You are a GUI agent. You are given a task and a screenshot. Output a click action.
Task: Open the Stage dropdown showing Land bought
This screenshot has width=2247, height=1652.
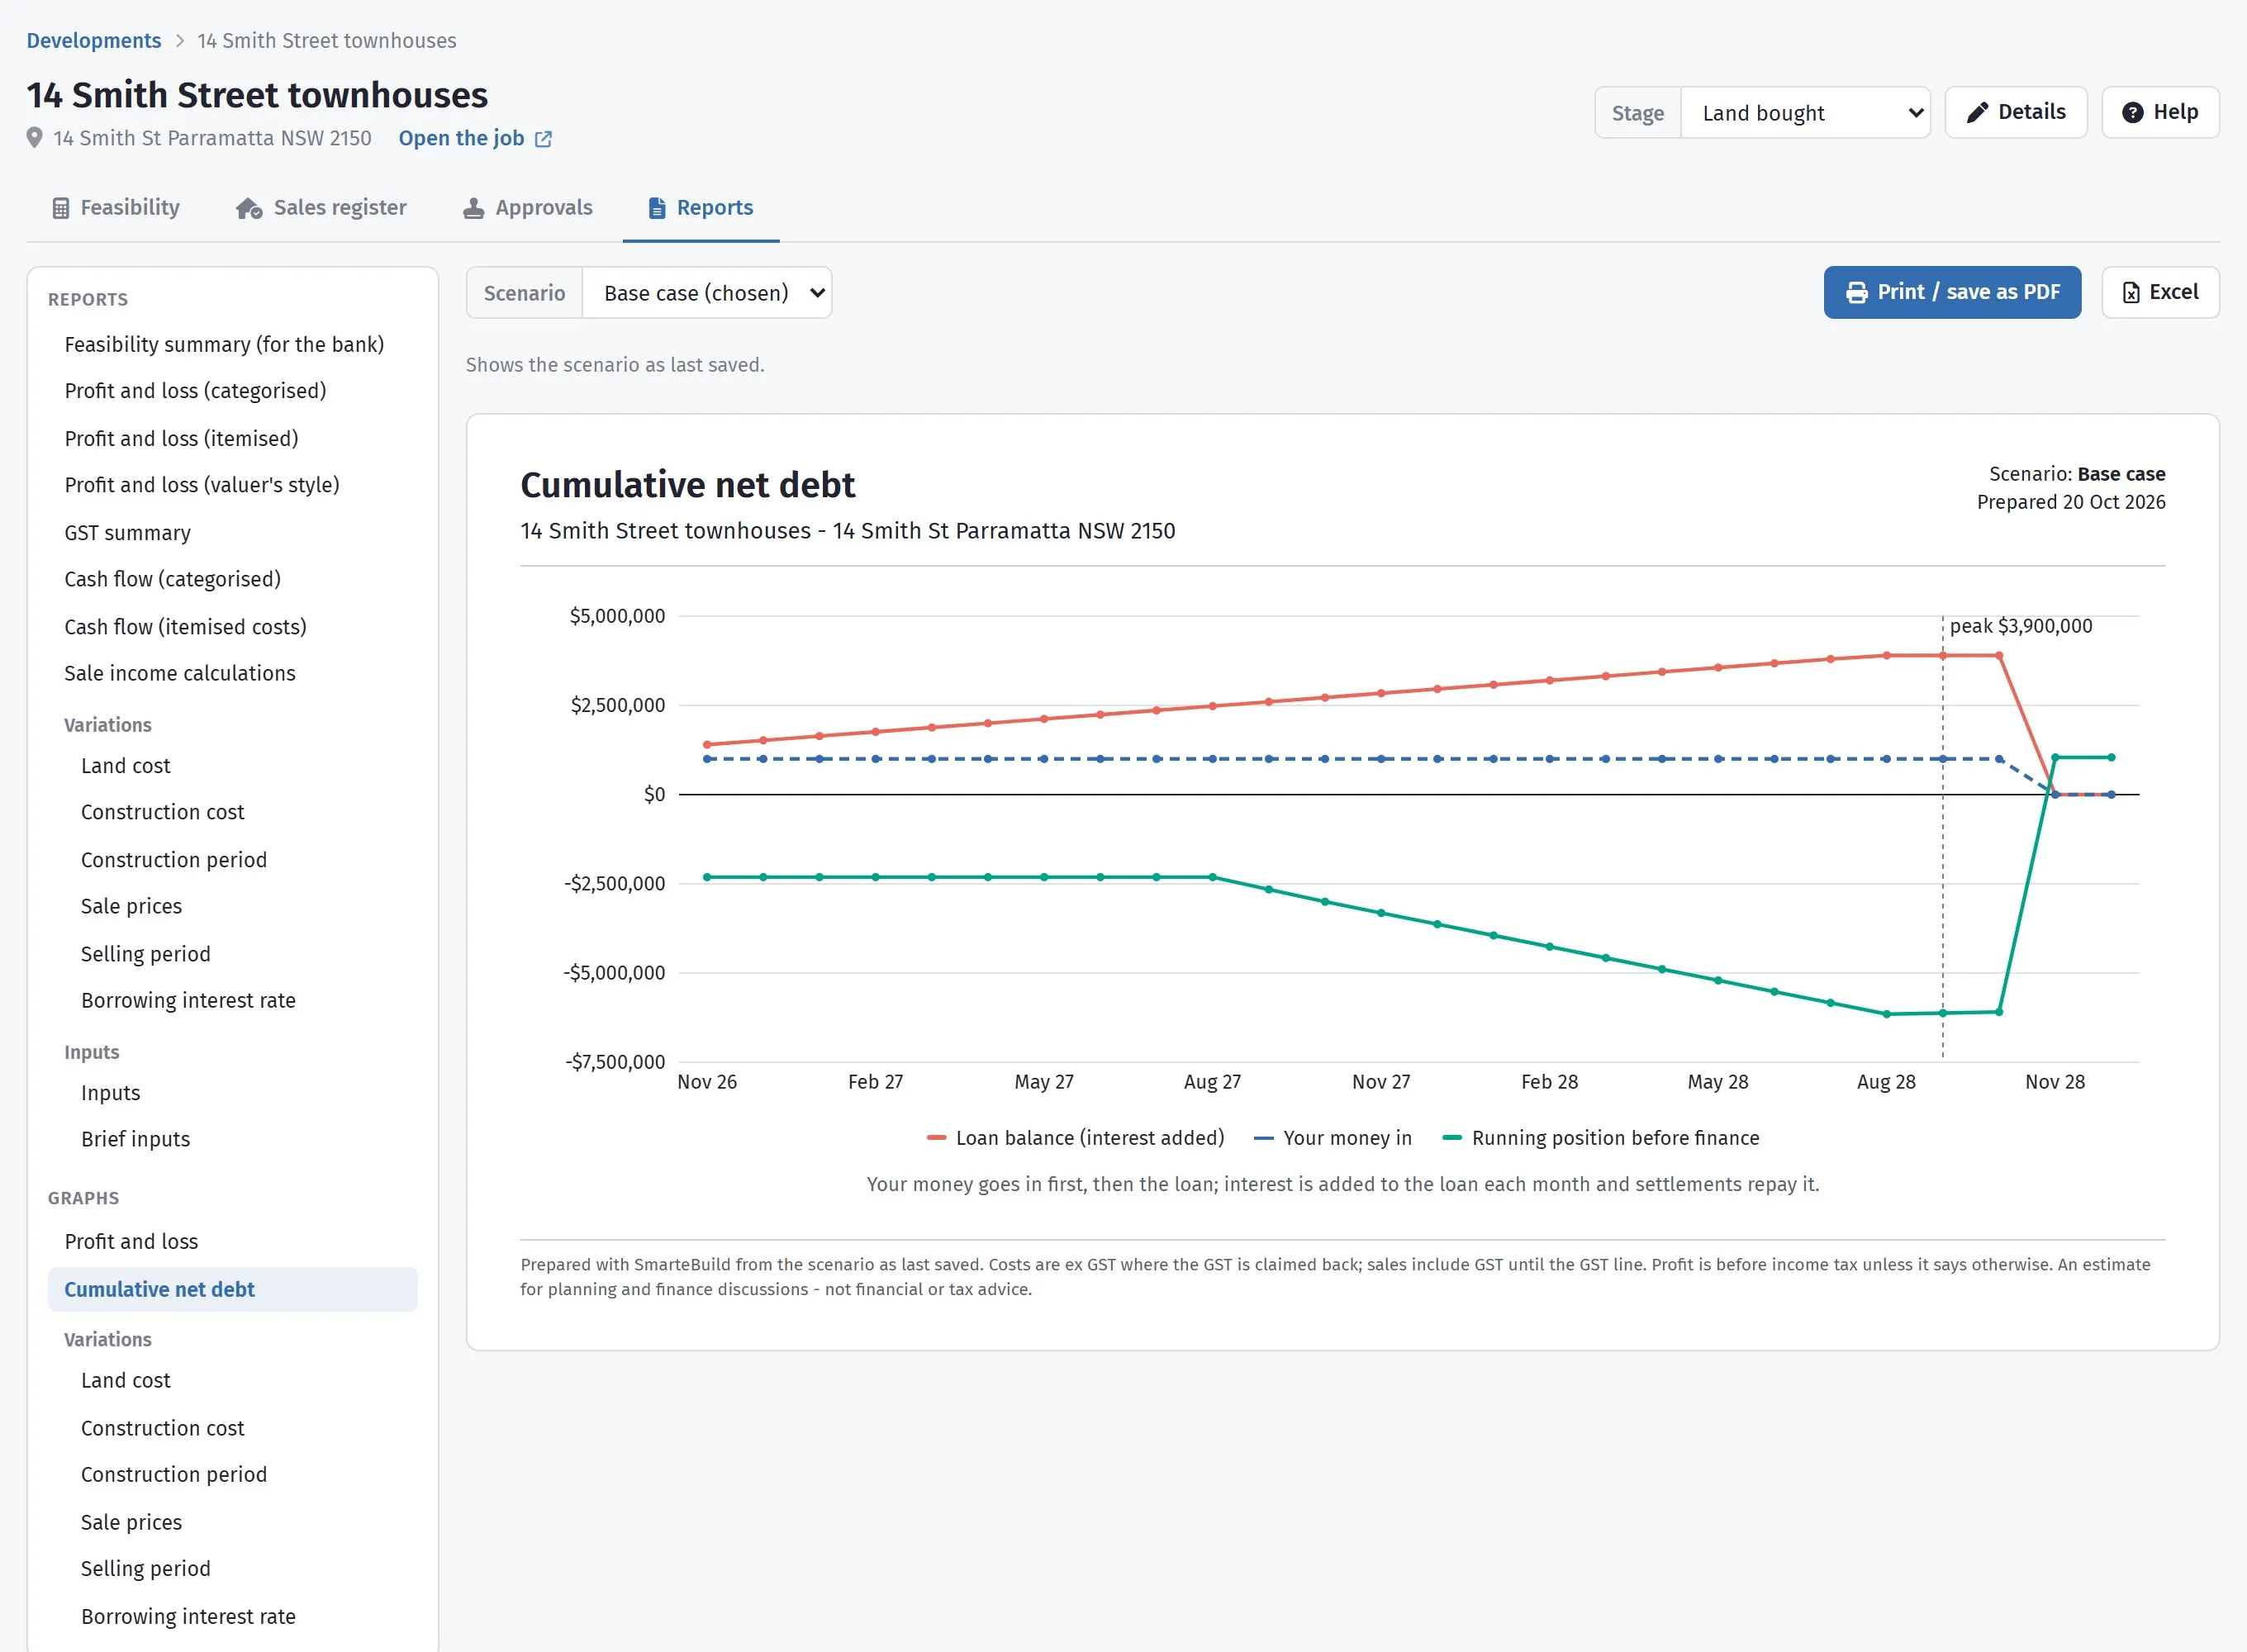1805,113
